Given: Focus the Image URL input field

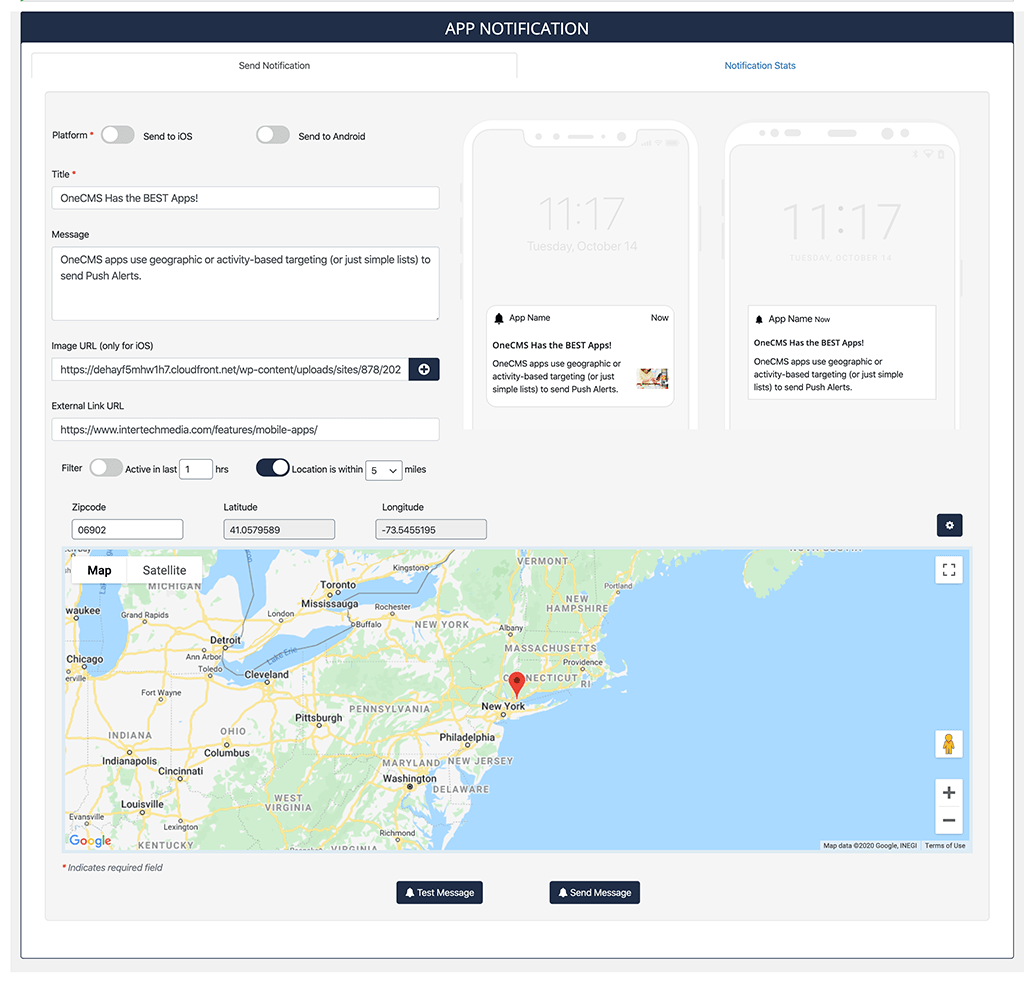Looking at the screenshot, I should [x=230, y=370].
